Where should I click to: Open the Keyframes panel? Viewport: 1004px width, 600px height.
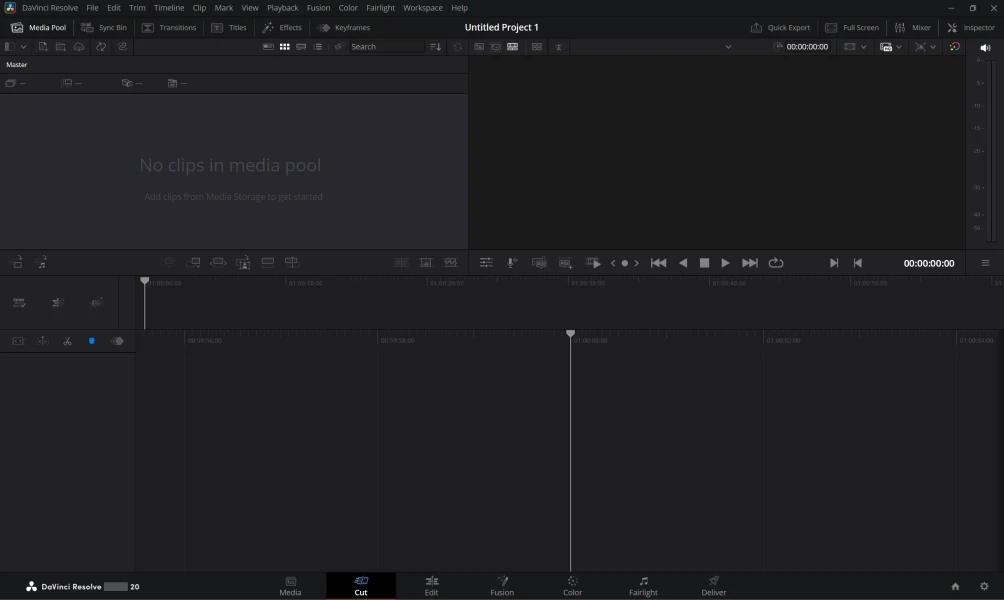(344, 28)
